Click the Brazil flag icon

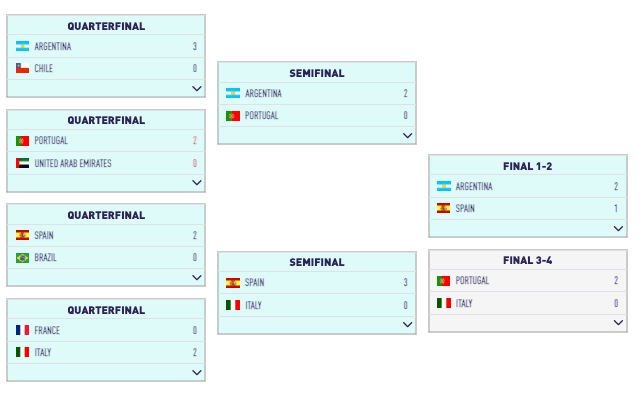pyautogui.click(x=22, y=258)
